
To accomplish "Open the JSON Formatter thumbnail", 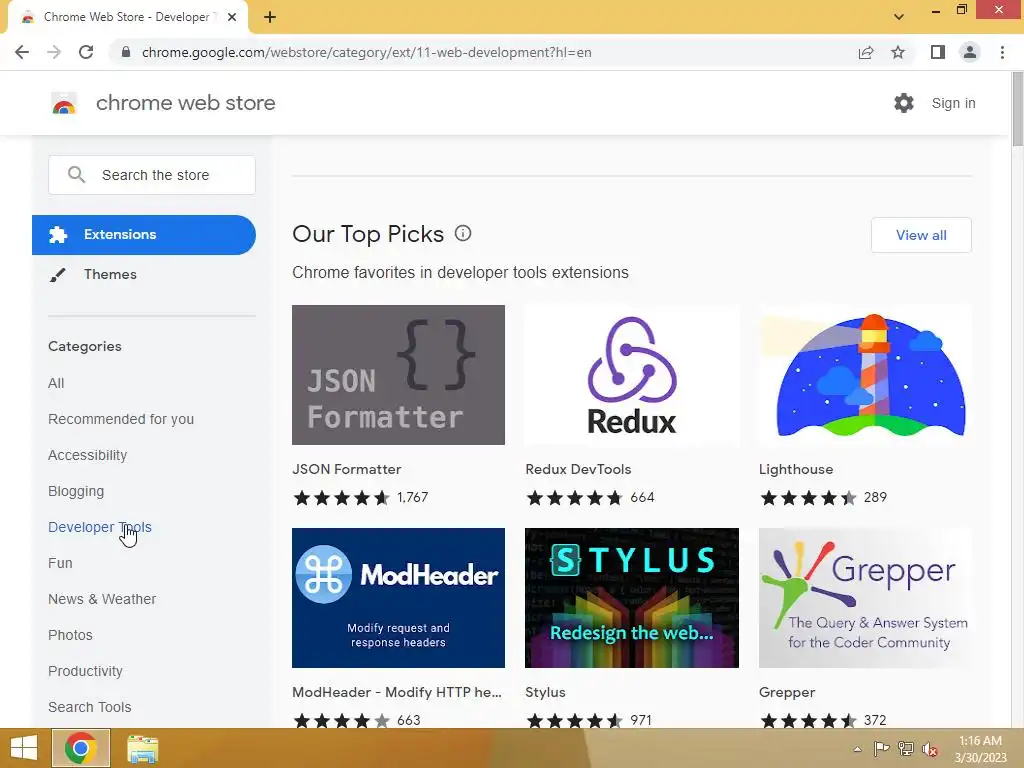I will click(x=398, y=375).
